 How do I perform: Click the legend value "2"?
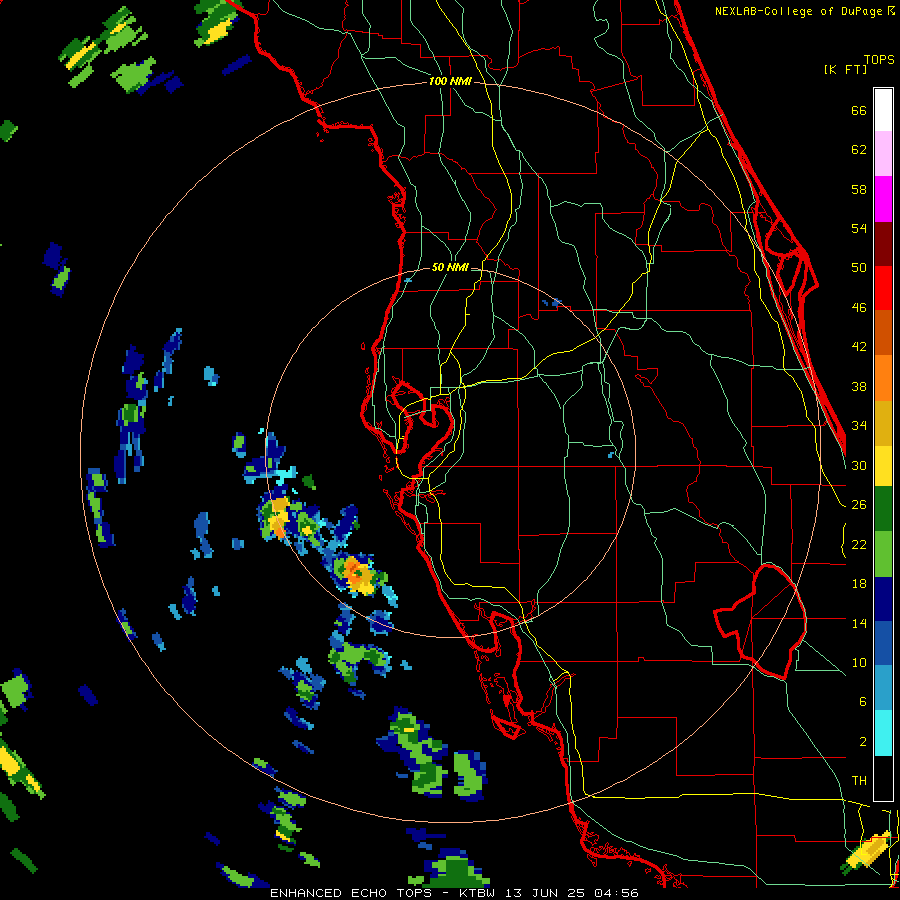pyautogui.click(x=863, y=741)
